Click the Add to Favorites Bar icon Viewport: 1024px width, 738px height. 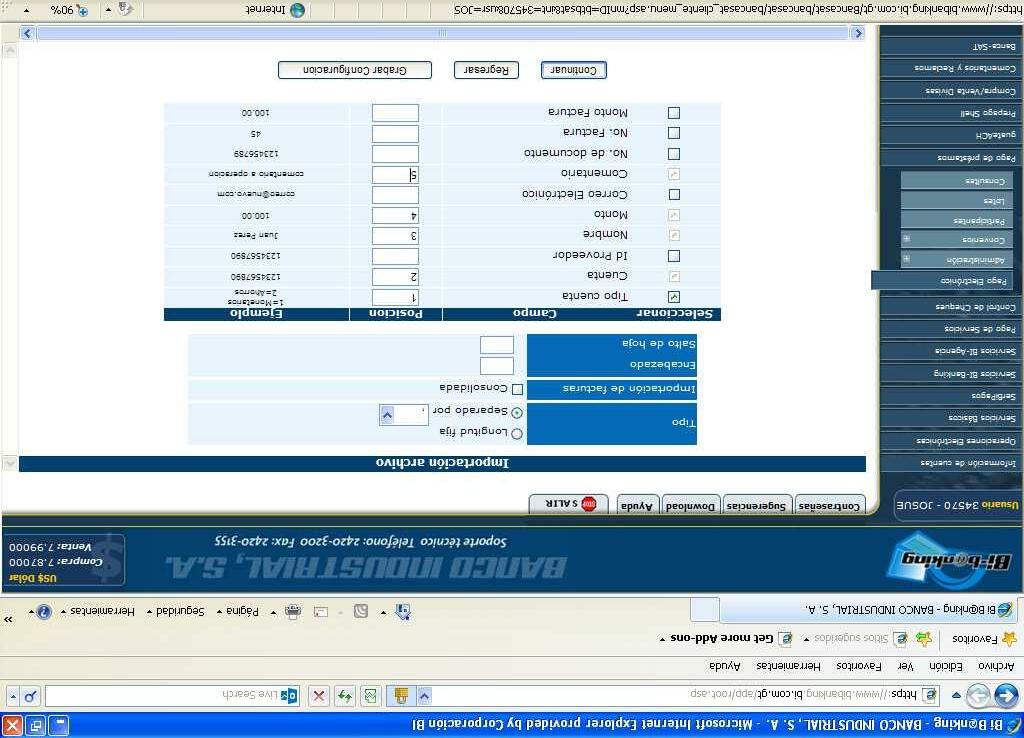[x=924, y=639]
